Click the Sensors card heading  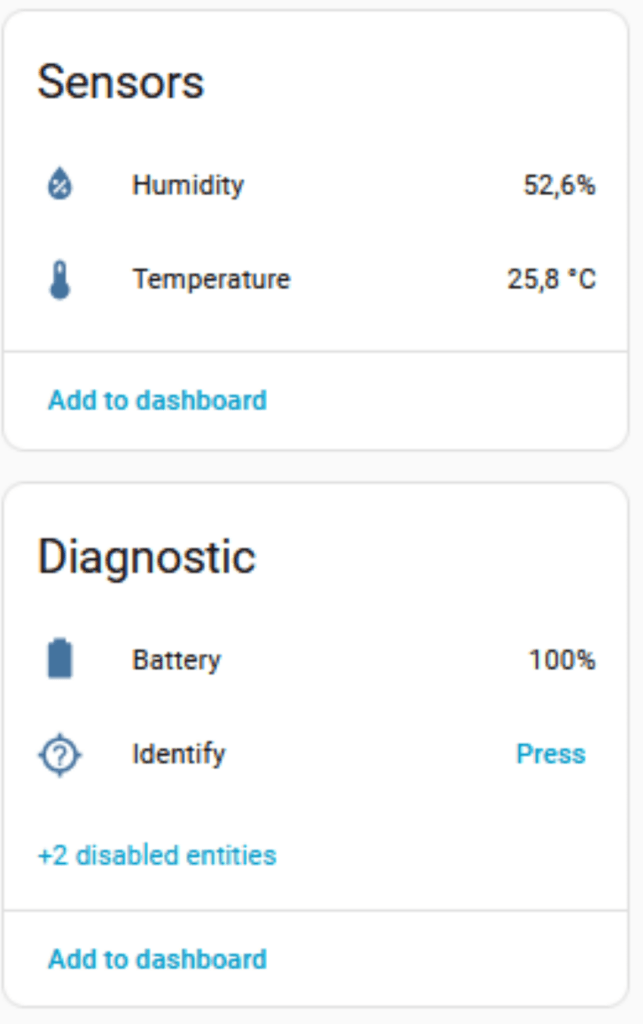pos(121,82)
